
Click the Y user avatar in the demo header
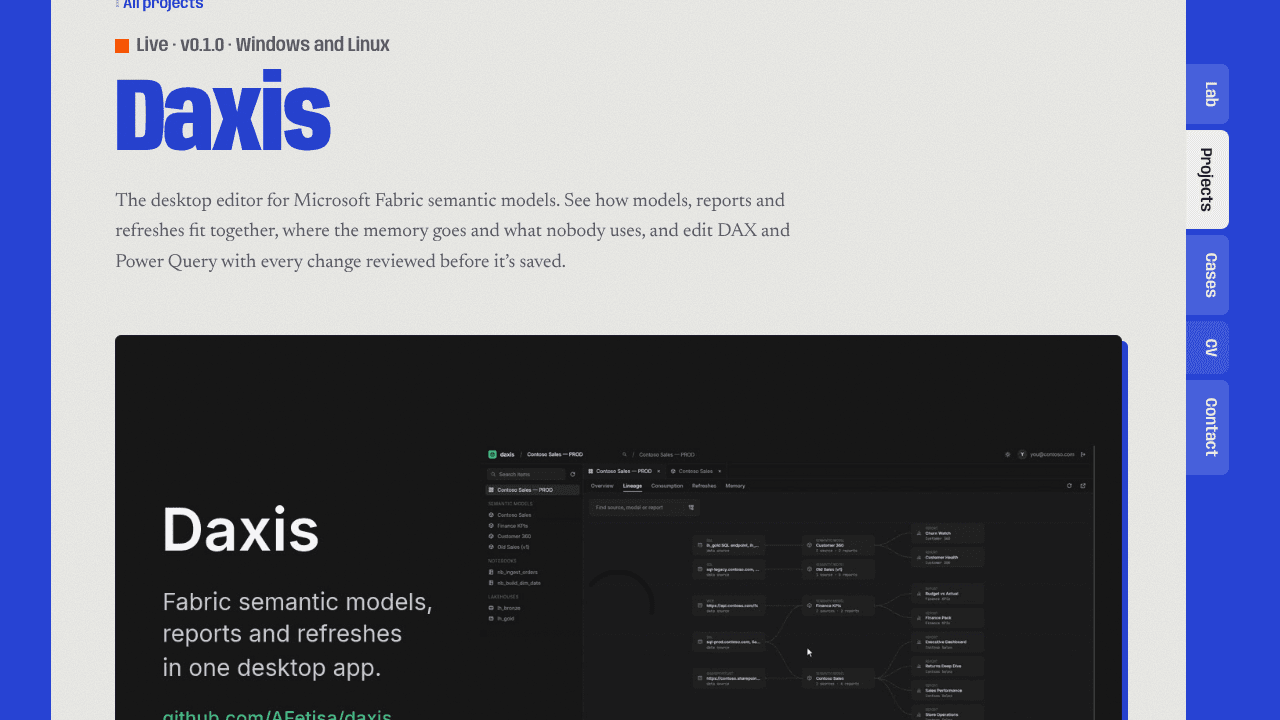point(1022,454)
